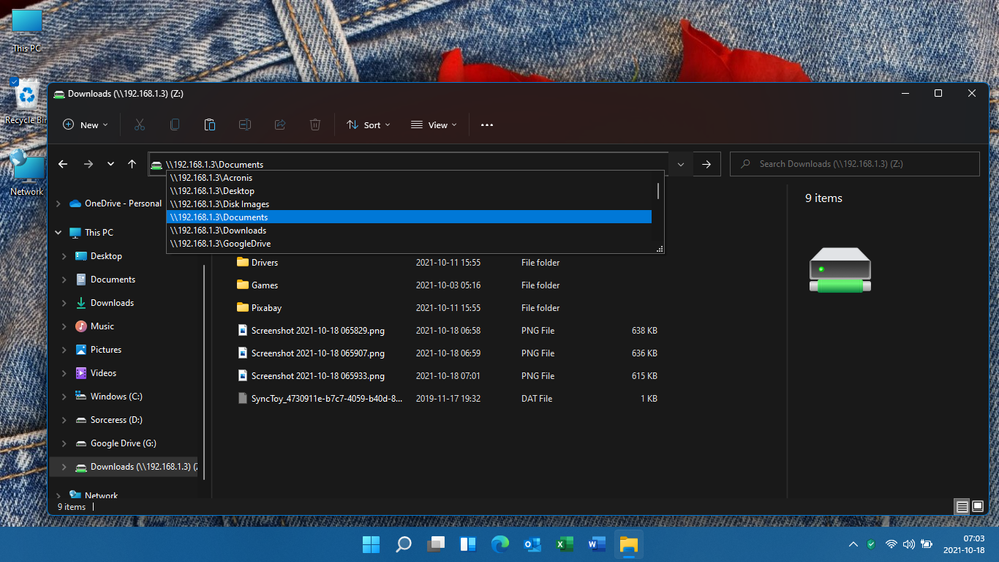The image size is (999, 562).
Task: Launch Word from taskbar
Action: 596,544
